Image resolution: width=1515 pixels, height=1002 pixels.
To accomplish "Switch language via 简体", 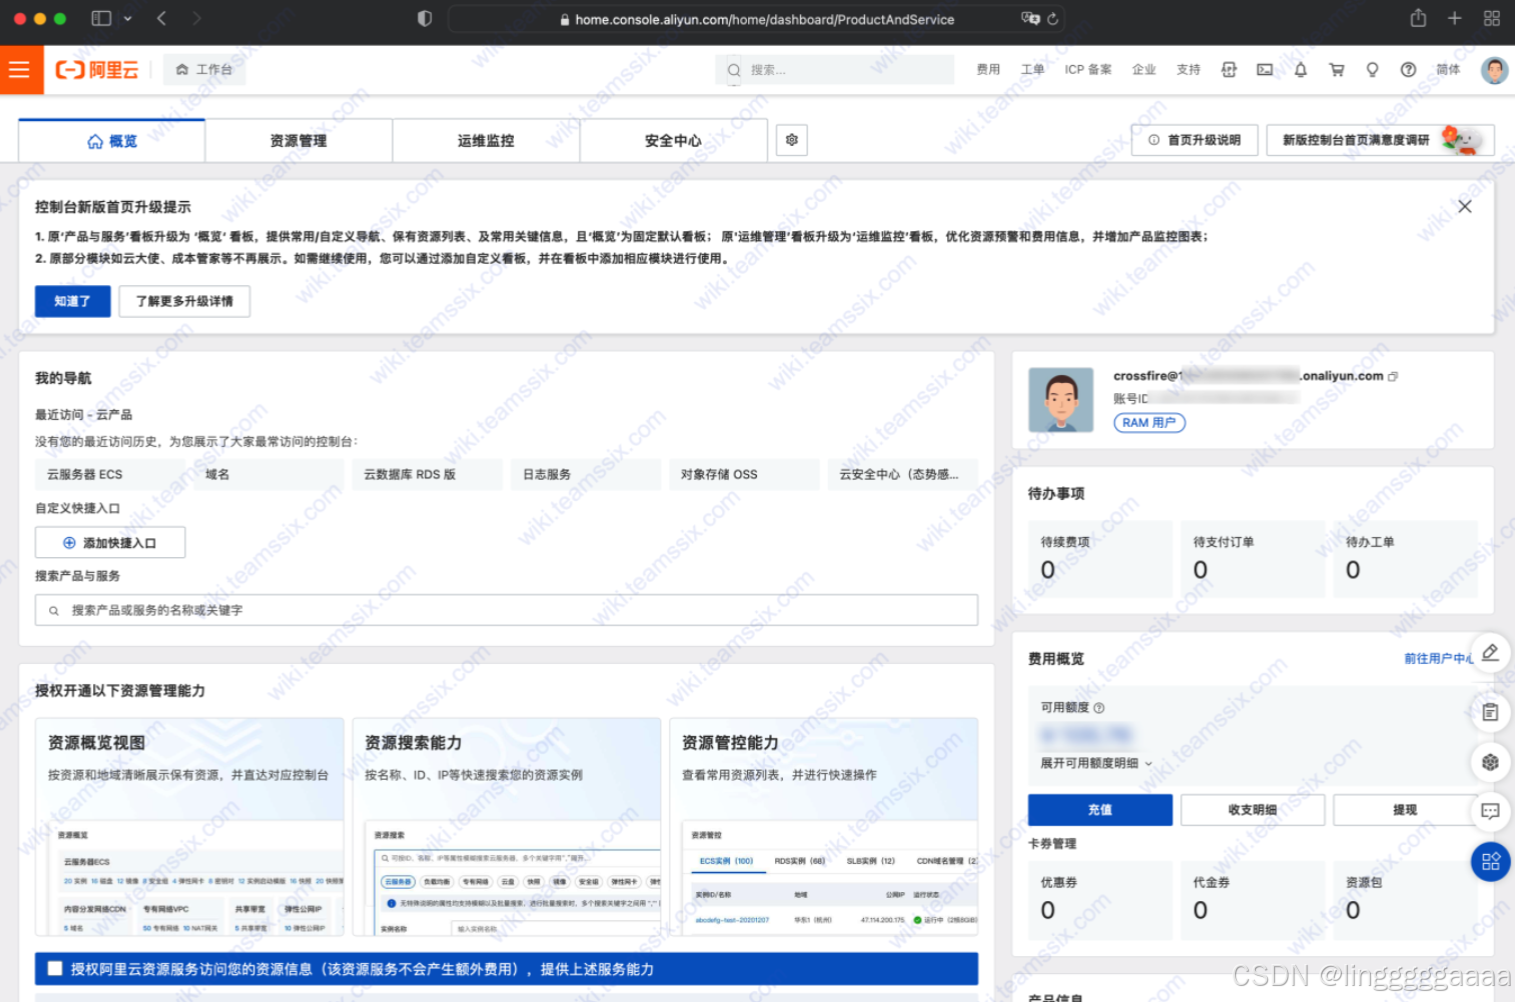I will coord(1448,70).
